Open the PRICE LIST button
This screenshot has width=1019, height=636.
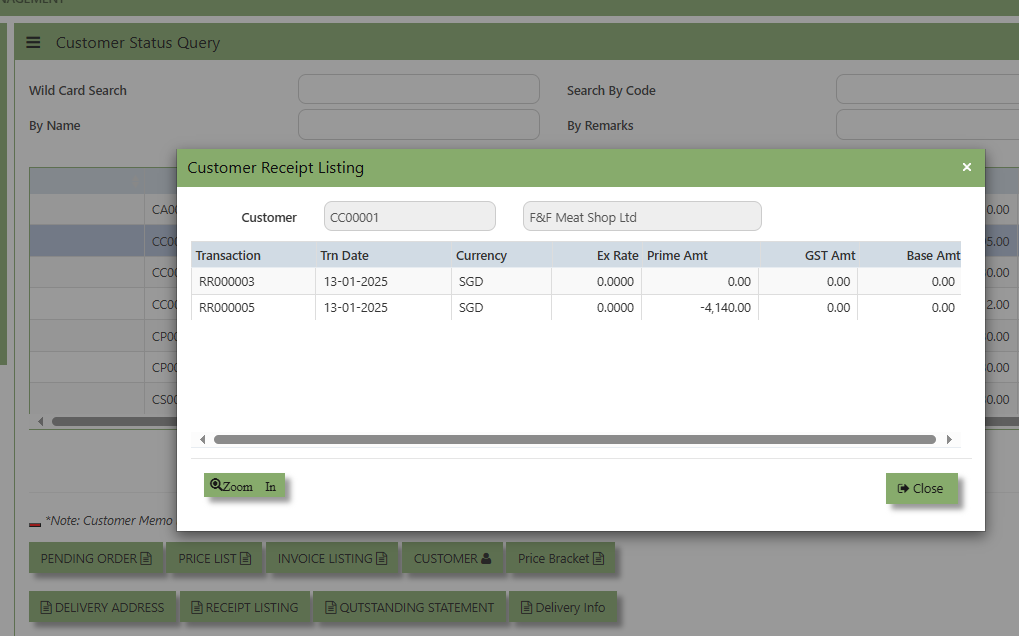(x=214, y=558)
